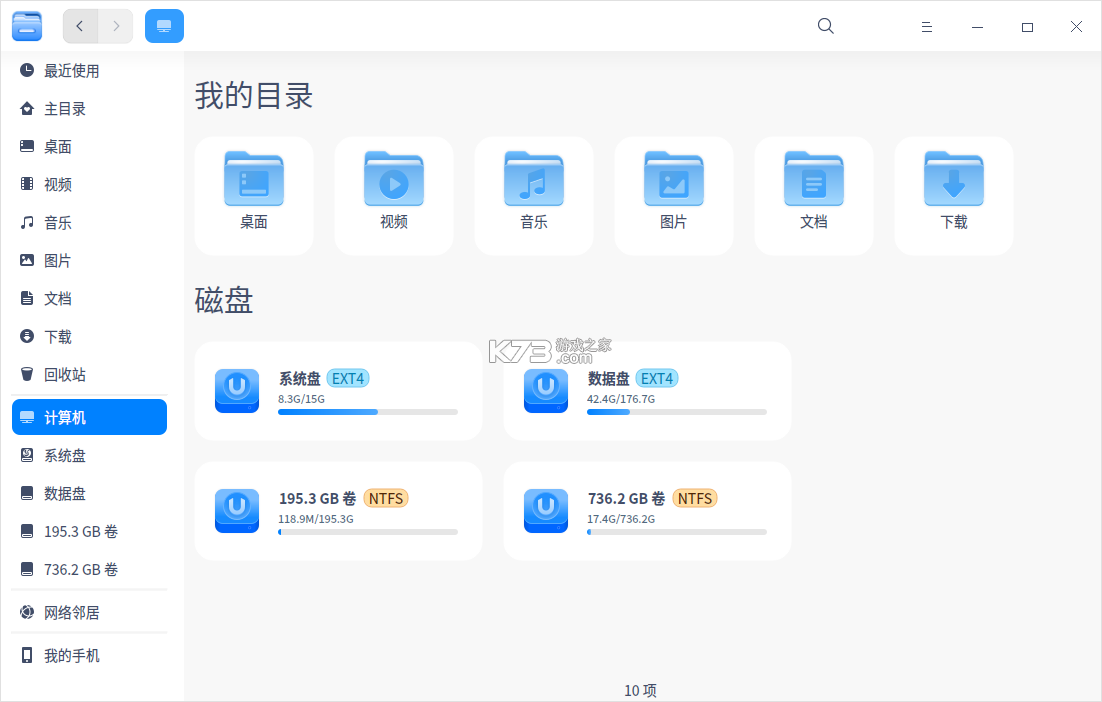Select 图片 in the sidebar
Image resolution: width=1102 pixels, height=702 pixels.
coord(89,261)
